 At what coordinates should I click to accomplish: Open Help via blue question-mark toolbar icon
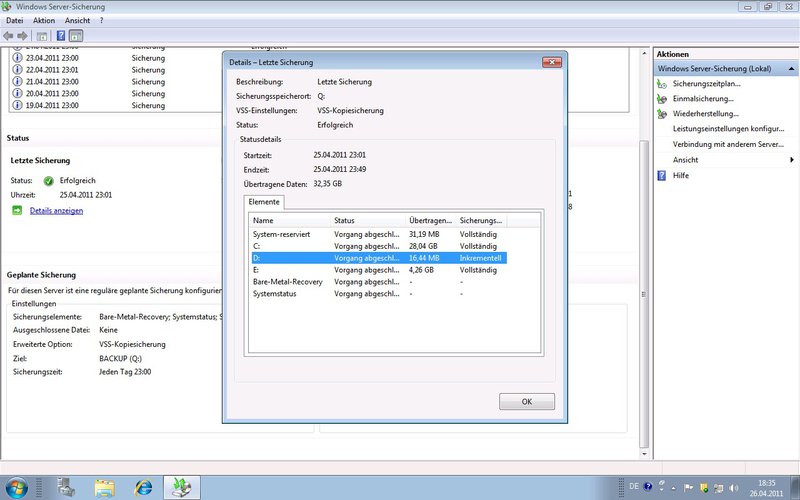[x=61, y=36]
